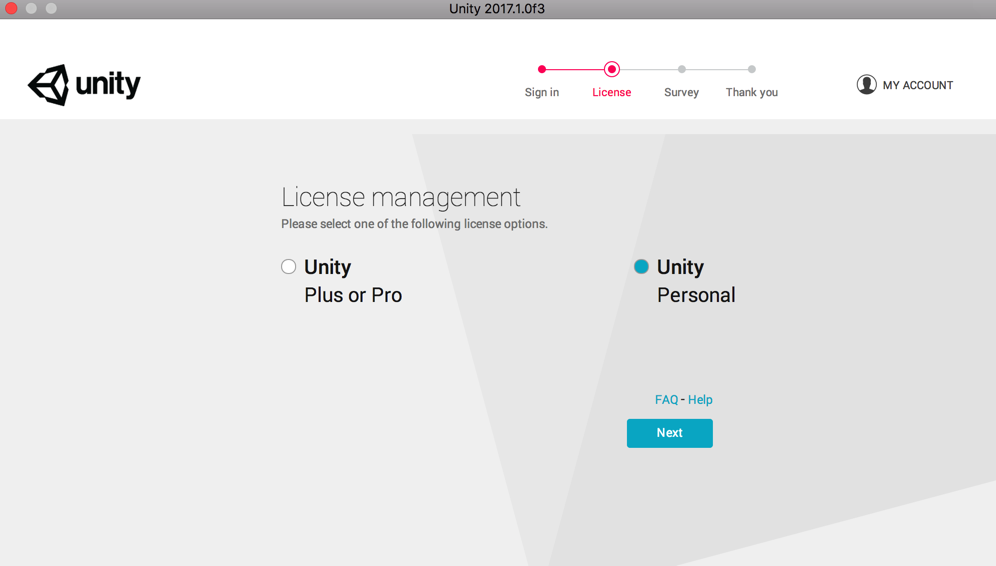
Task: Click the 'License' step label
Action: pos(612,92)
